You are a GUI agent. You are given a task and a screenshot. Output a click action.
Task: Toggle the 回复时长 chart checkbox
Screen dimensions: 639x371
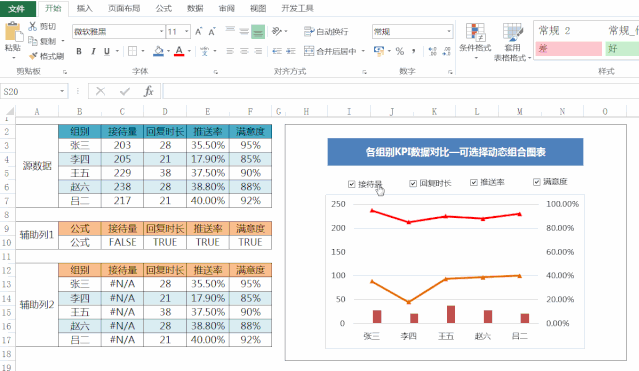(x=413, y=184)
